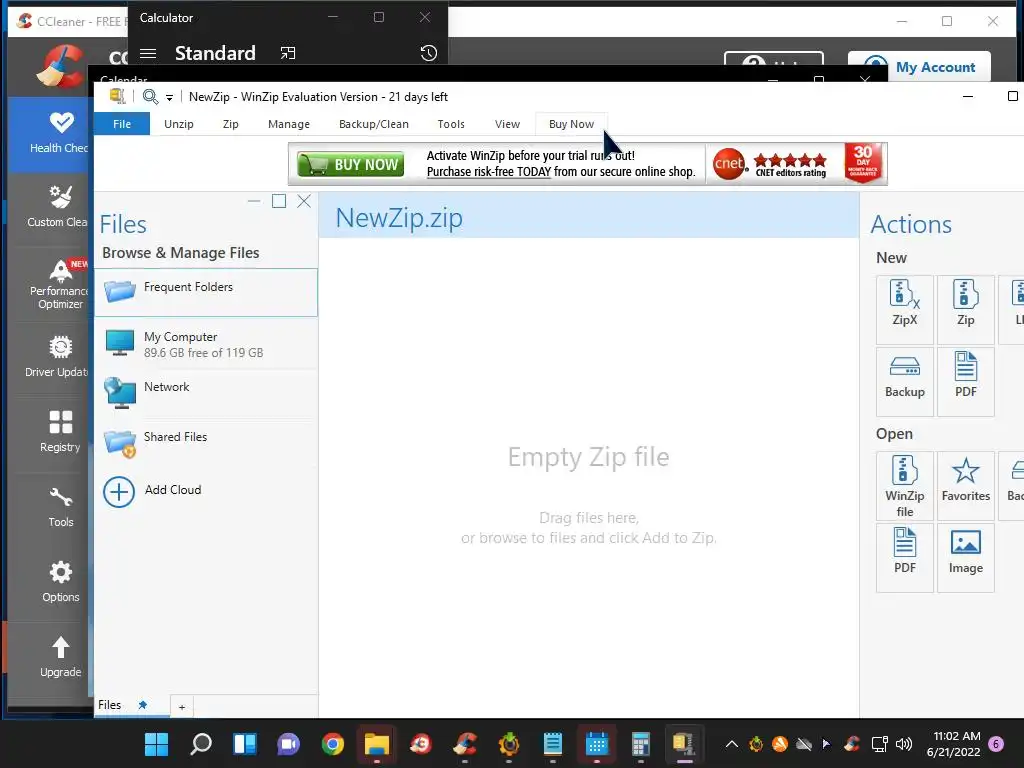The image size is (1024, 768).
Task: Select Network in the Files pane
Action: [206, 394]
